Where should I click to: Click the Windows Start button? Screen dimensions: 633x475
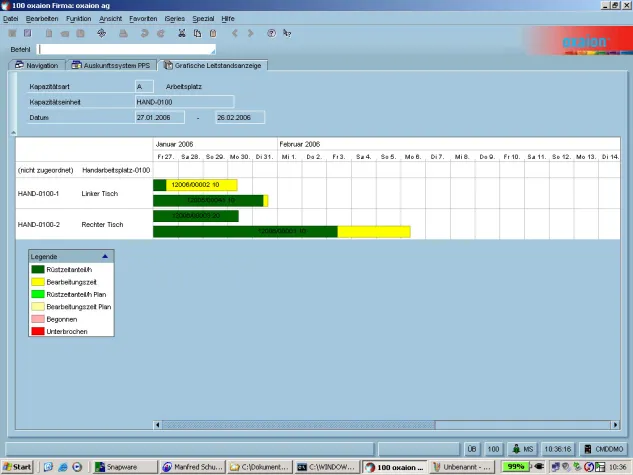tap(17, 467)
